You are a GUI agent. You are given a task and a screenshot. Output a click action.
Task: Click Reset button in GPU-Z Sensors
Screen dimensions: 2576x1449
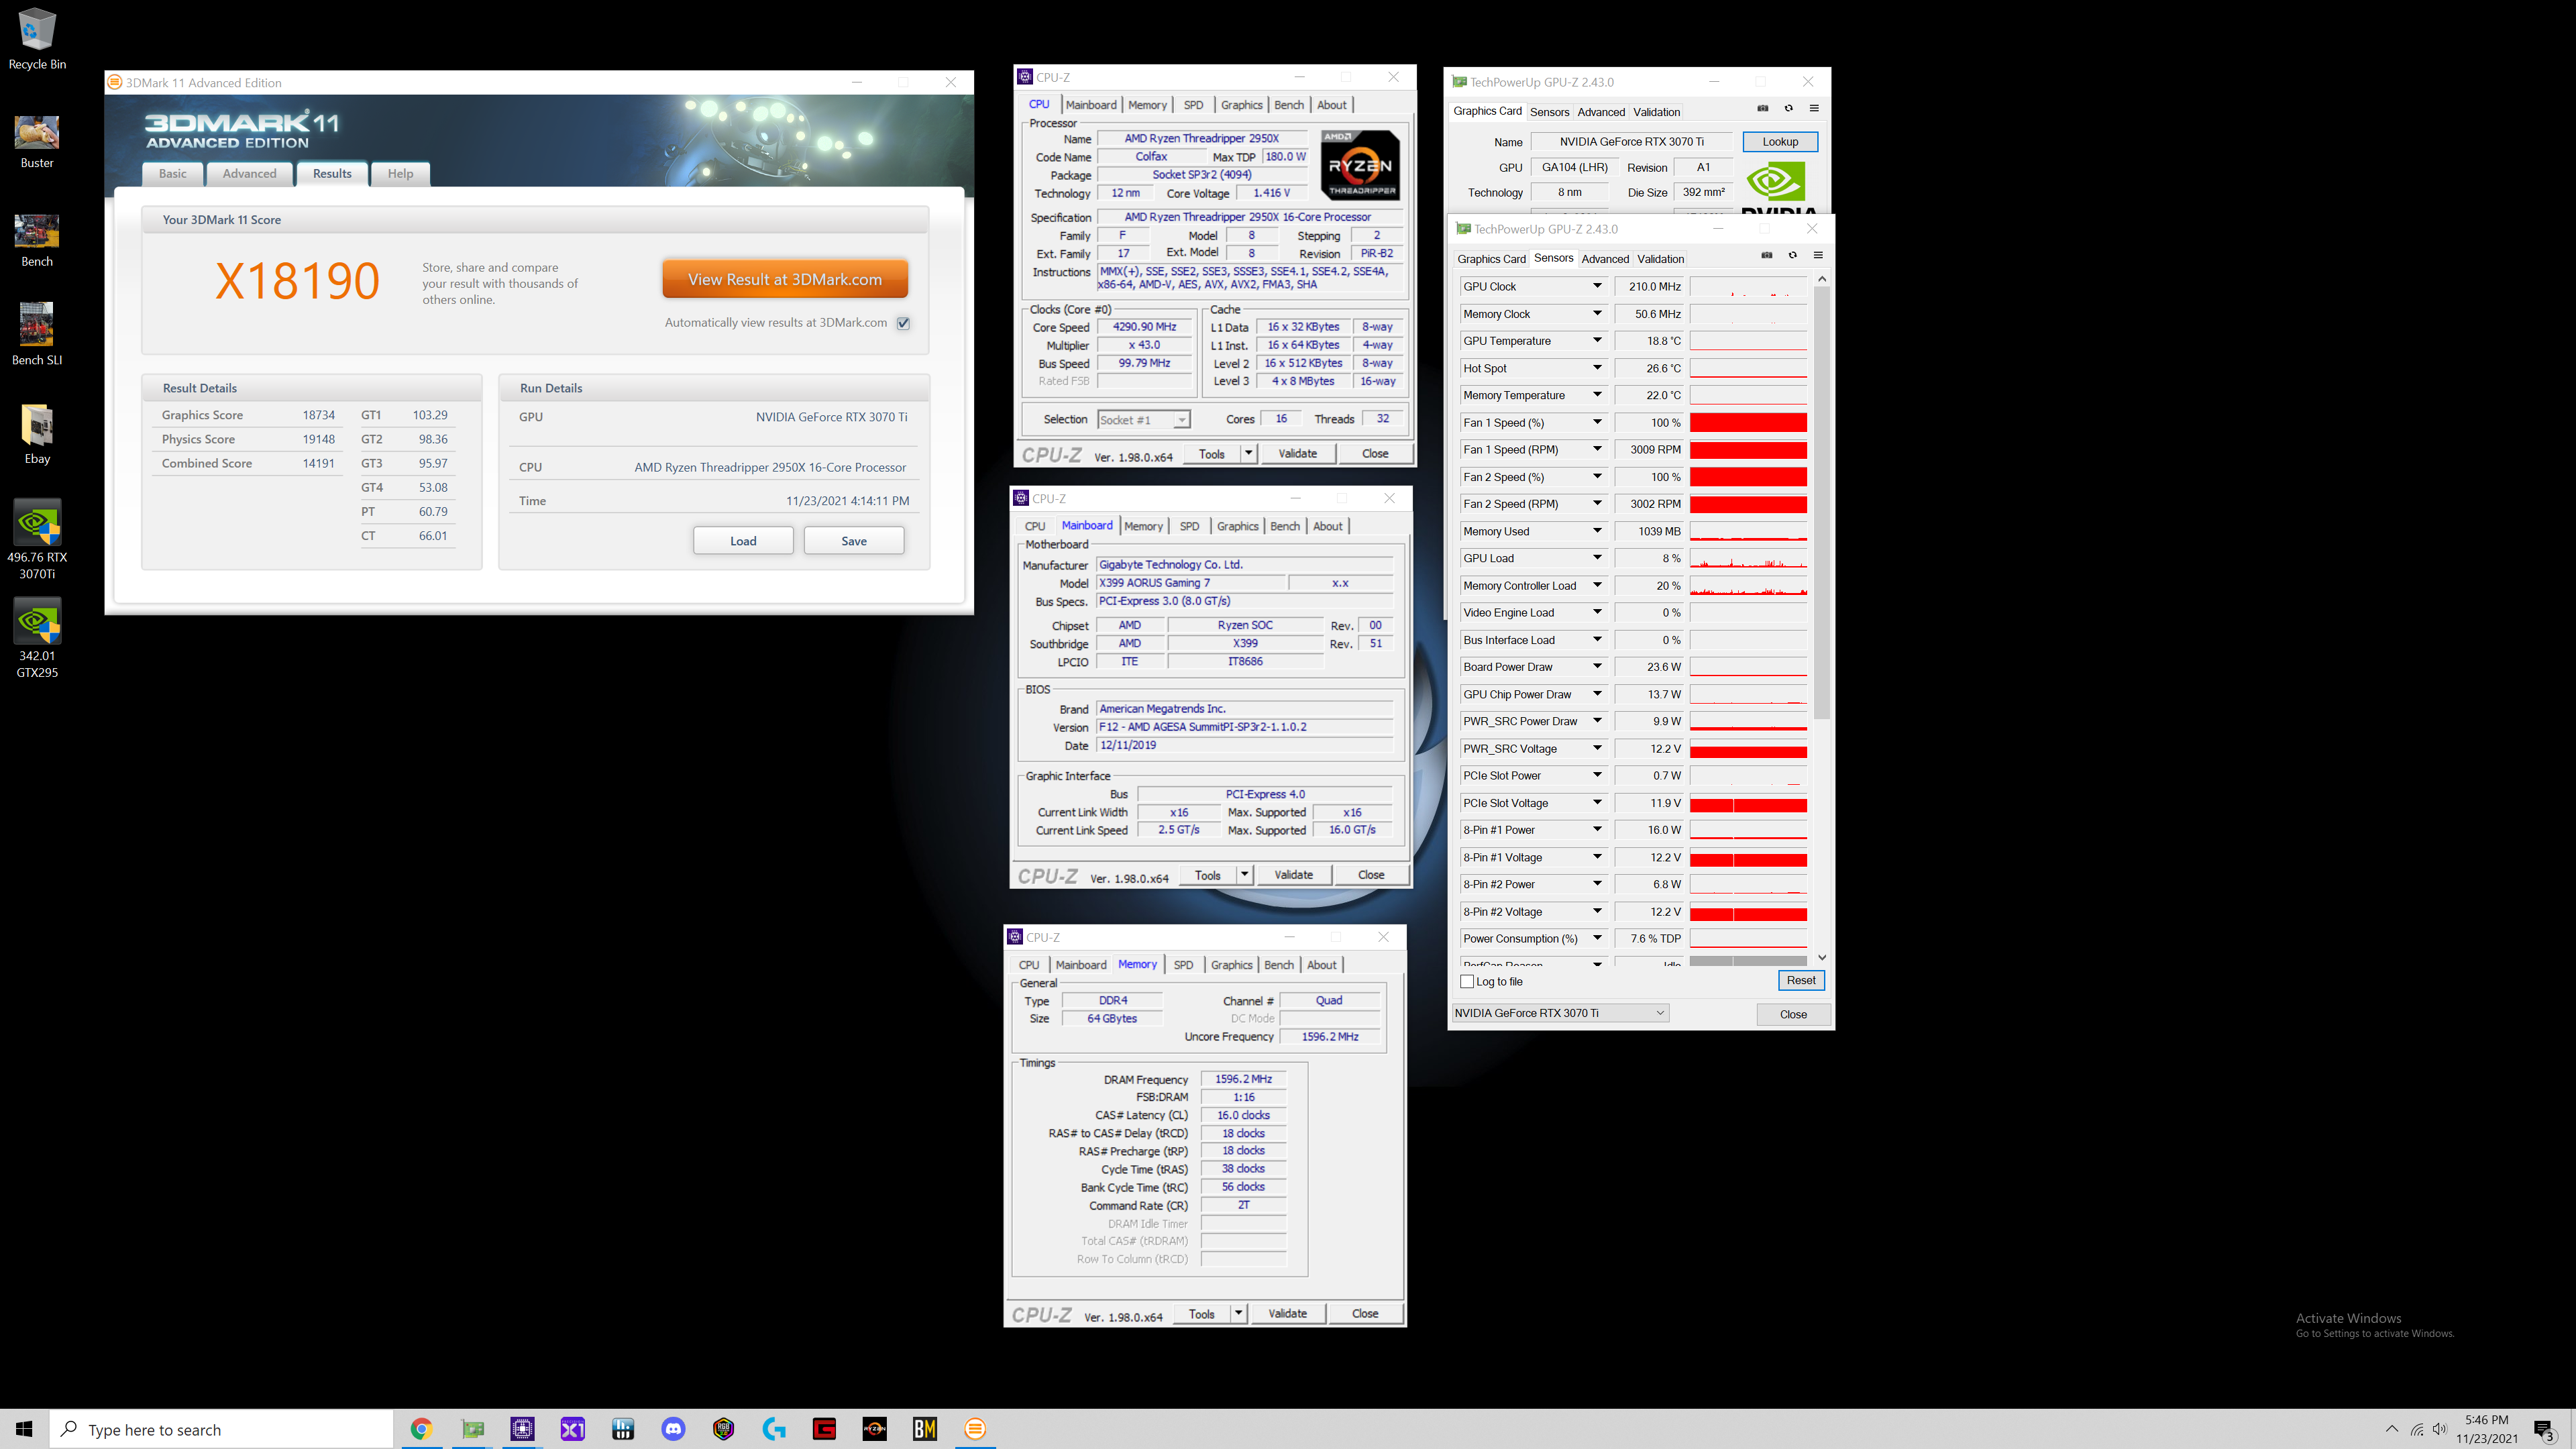tap(1801, 980)
